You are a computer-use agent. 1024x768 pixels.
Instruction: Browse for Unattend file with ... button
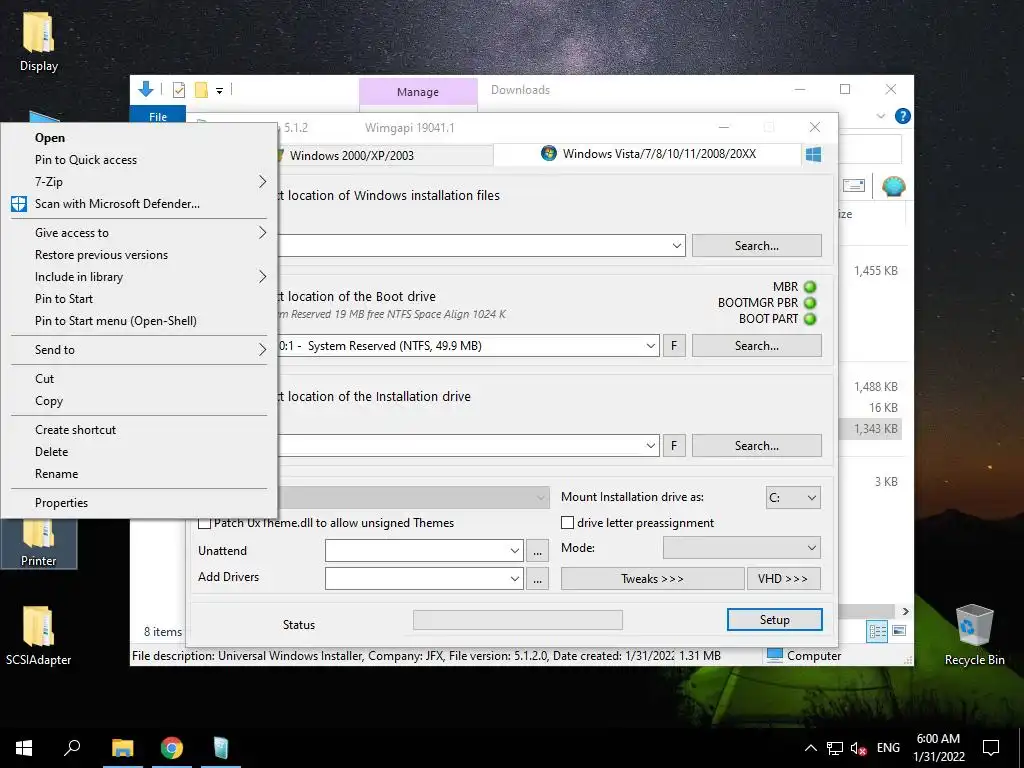(x=537, y=551)
